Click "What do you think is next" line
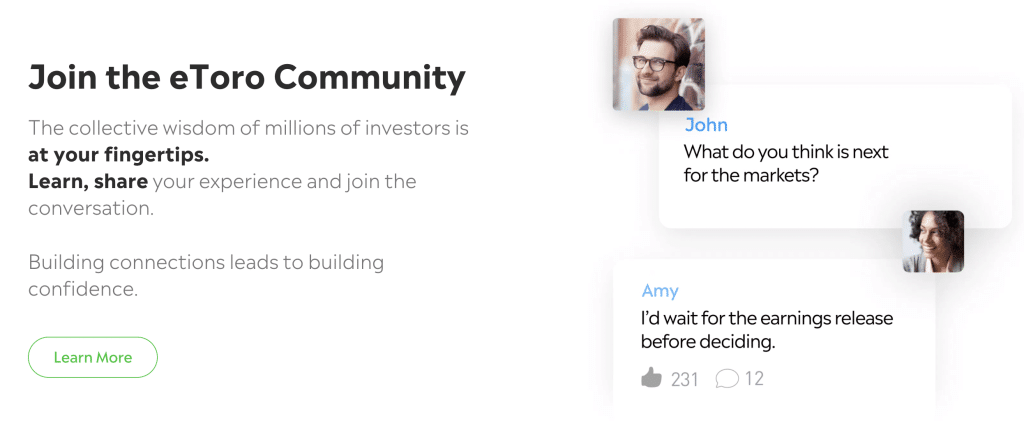 coord(786,152)
